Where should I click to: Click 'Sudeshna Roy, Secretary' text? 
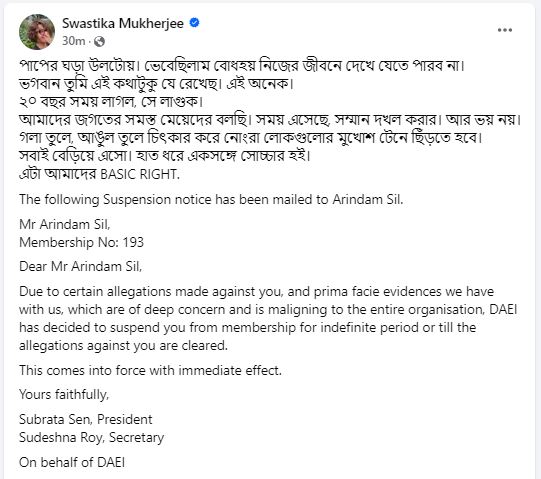pyautogui.click(x=91, y=437)
